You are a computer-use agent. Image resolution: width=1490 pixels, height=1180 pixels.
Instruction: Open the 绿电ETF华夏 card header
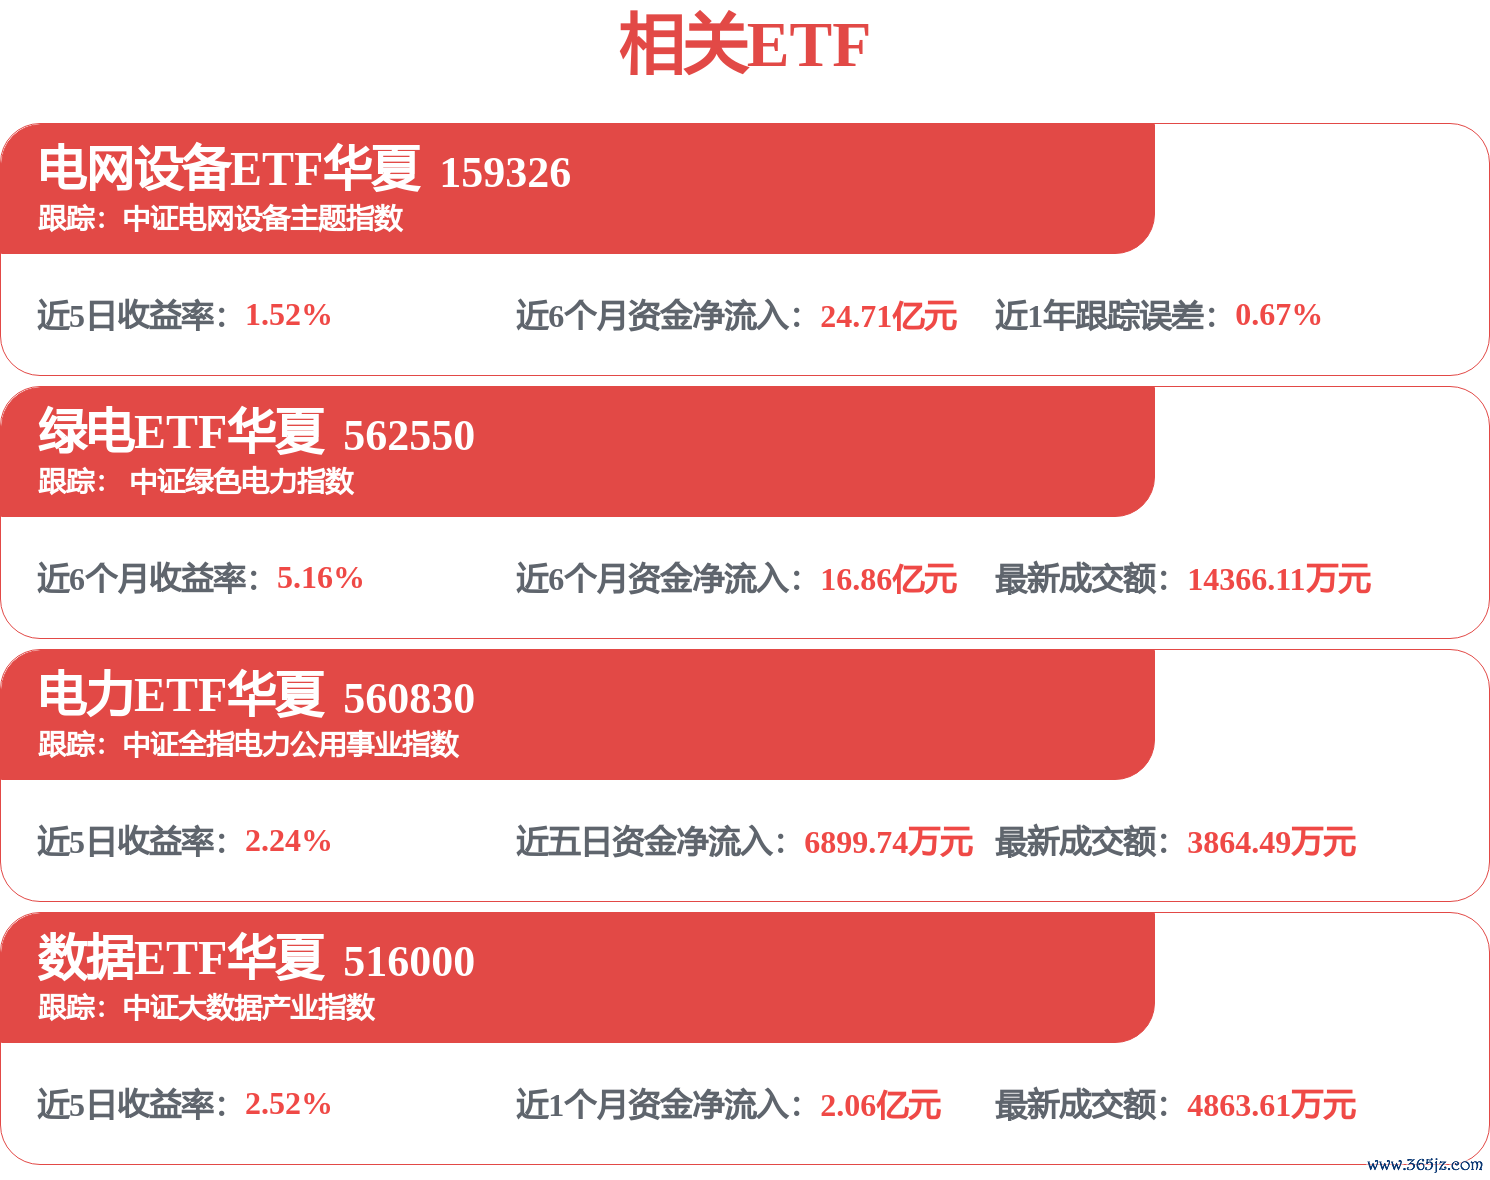[x=577, y=451]
